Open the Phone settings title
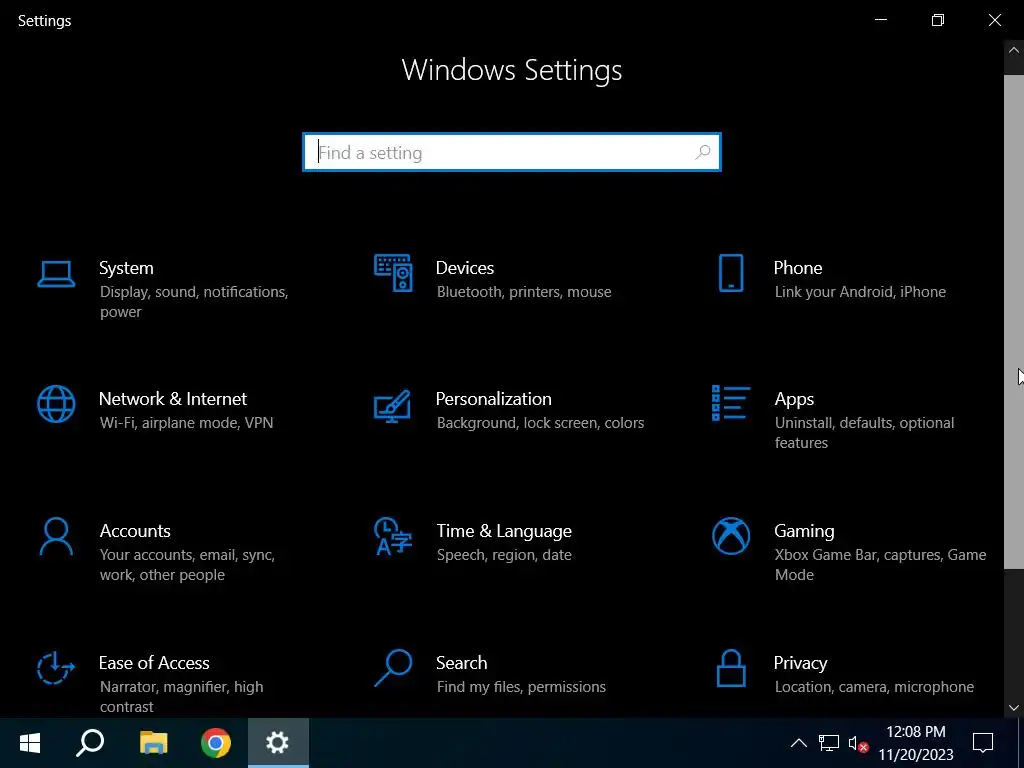The height and width of the screenshot is (768, 1024). (x=797, y=268)
